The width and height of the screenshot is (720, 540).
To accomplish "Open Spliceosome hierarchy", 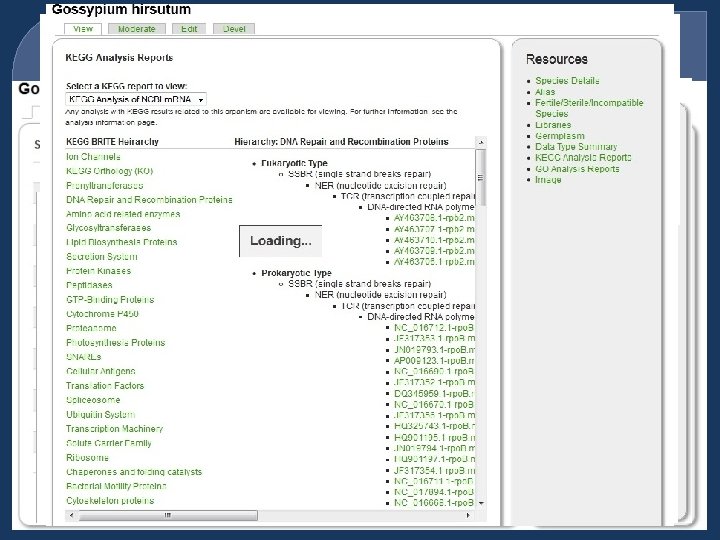I will (93, 400).
